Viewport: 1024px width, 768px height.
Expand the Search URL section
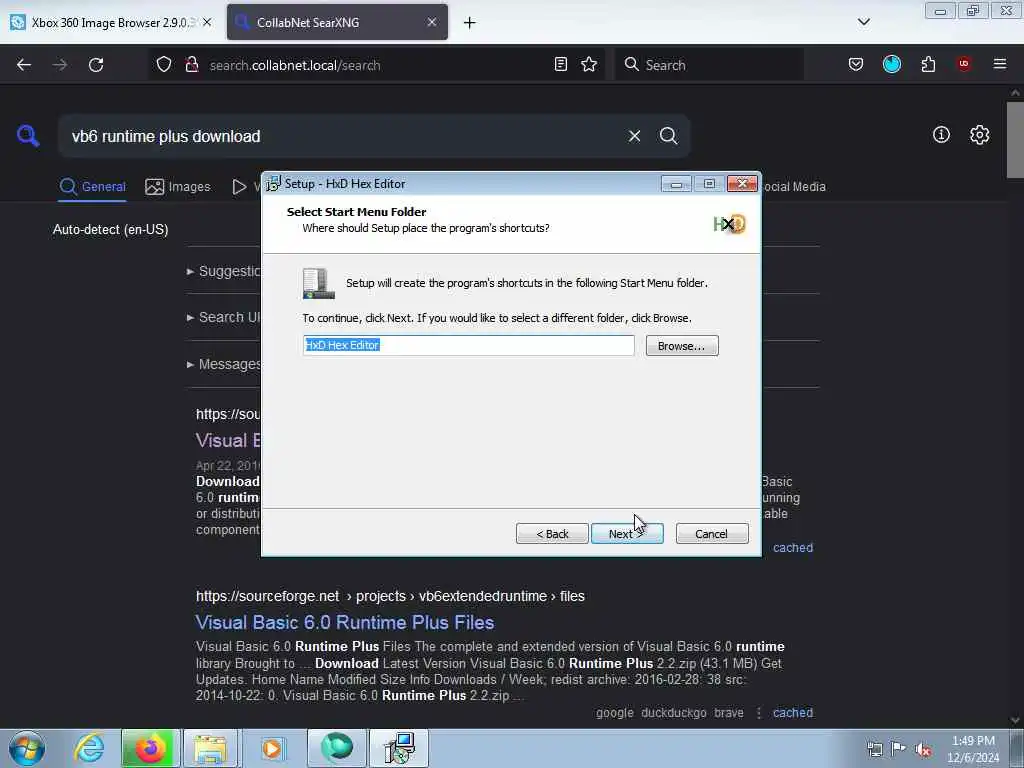(223, 317)
